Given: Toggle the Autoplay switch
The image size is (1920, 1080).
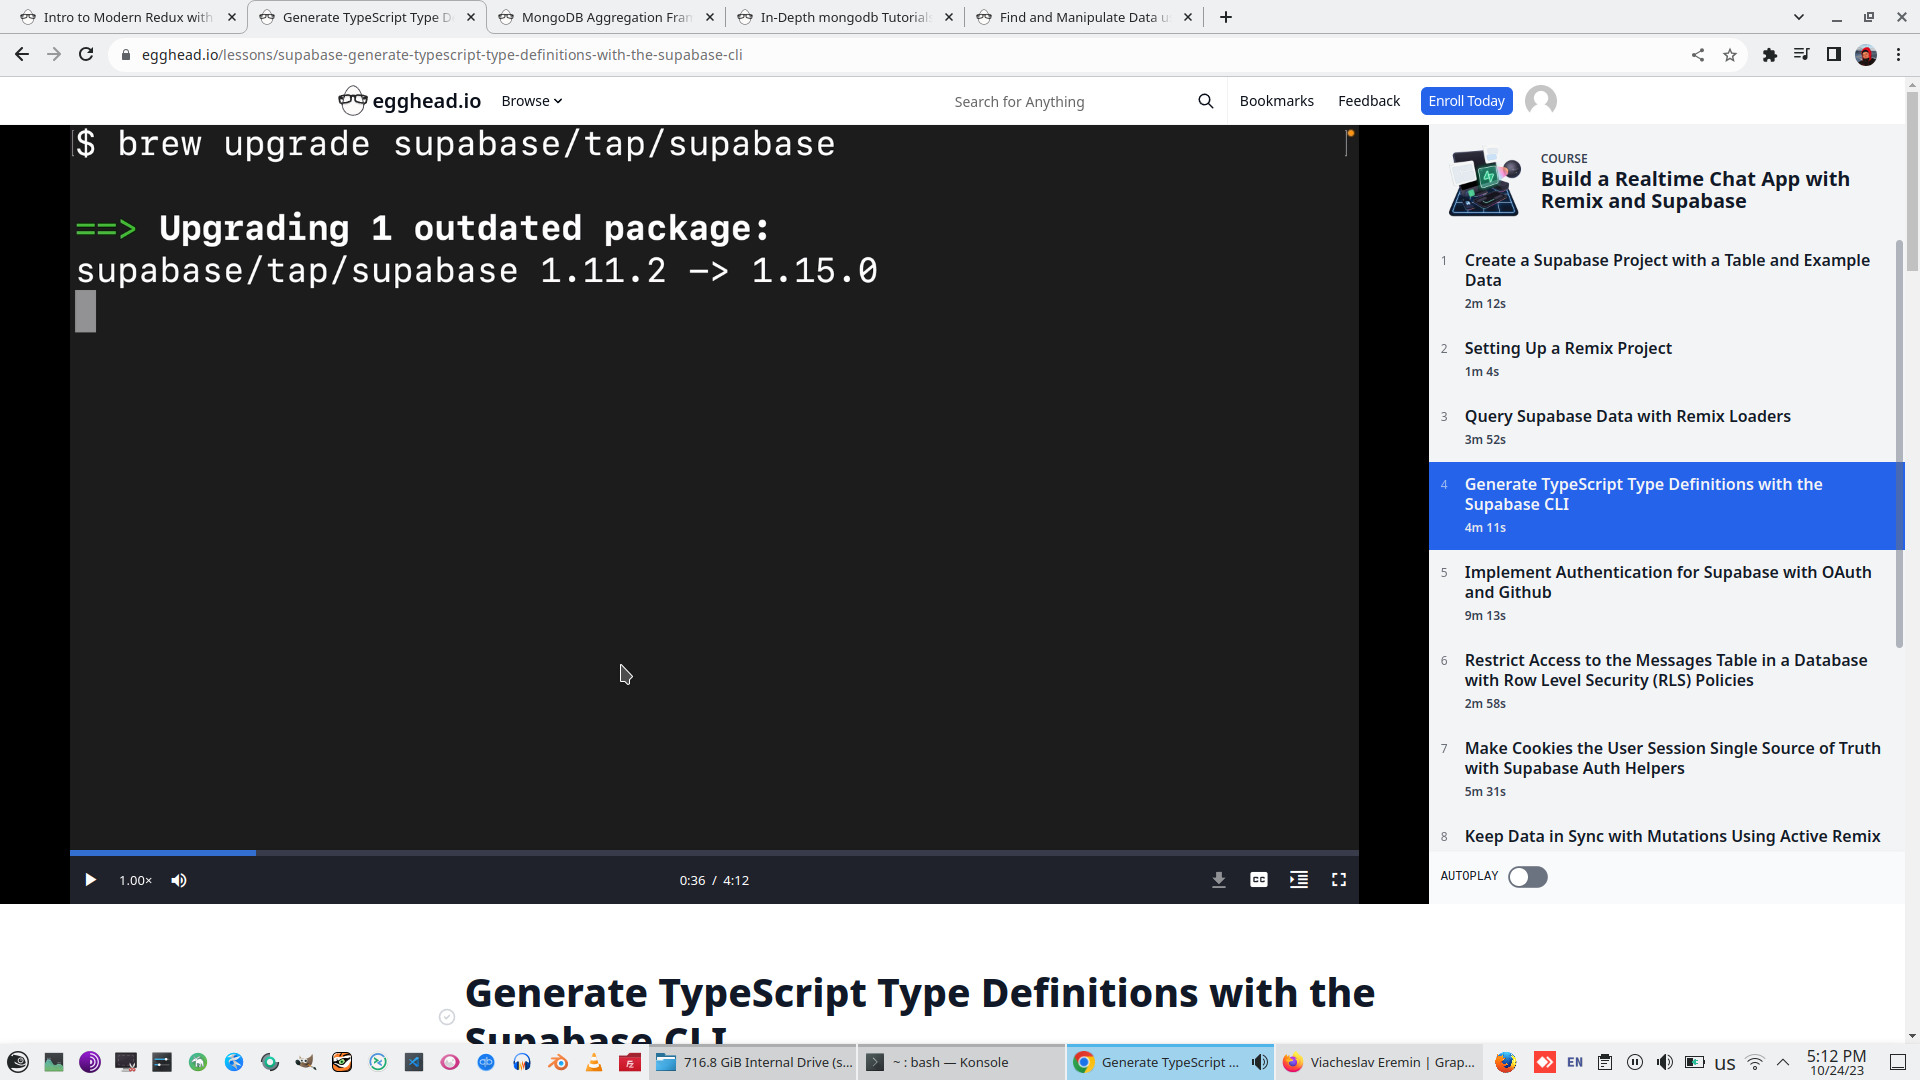Looking at the screenshot, I should [1527, 877].
